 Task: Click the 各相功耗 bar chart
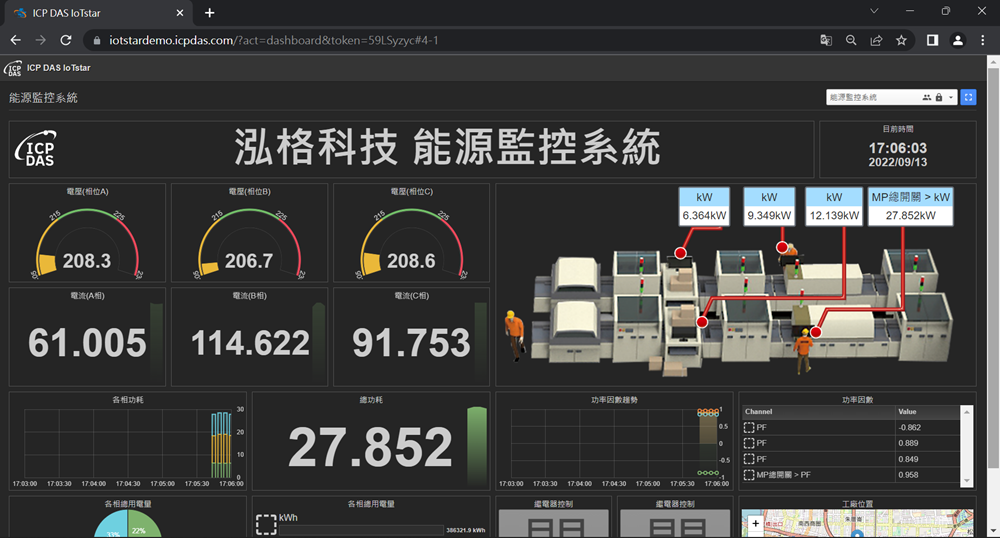tap(128, 445)
